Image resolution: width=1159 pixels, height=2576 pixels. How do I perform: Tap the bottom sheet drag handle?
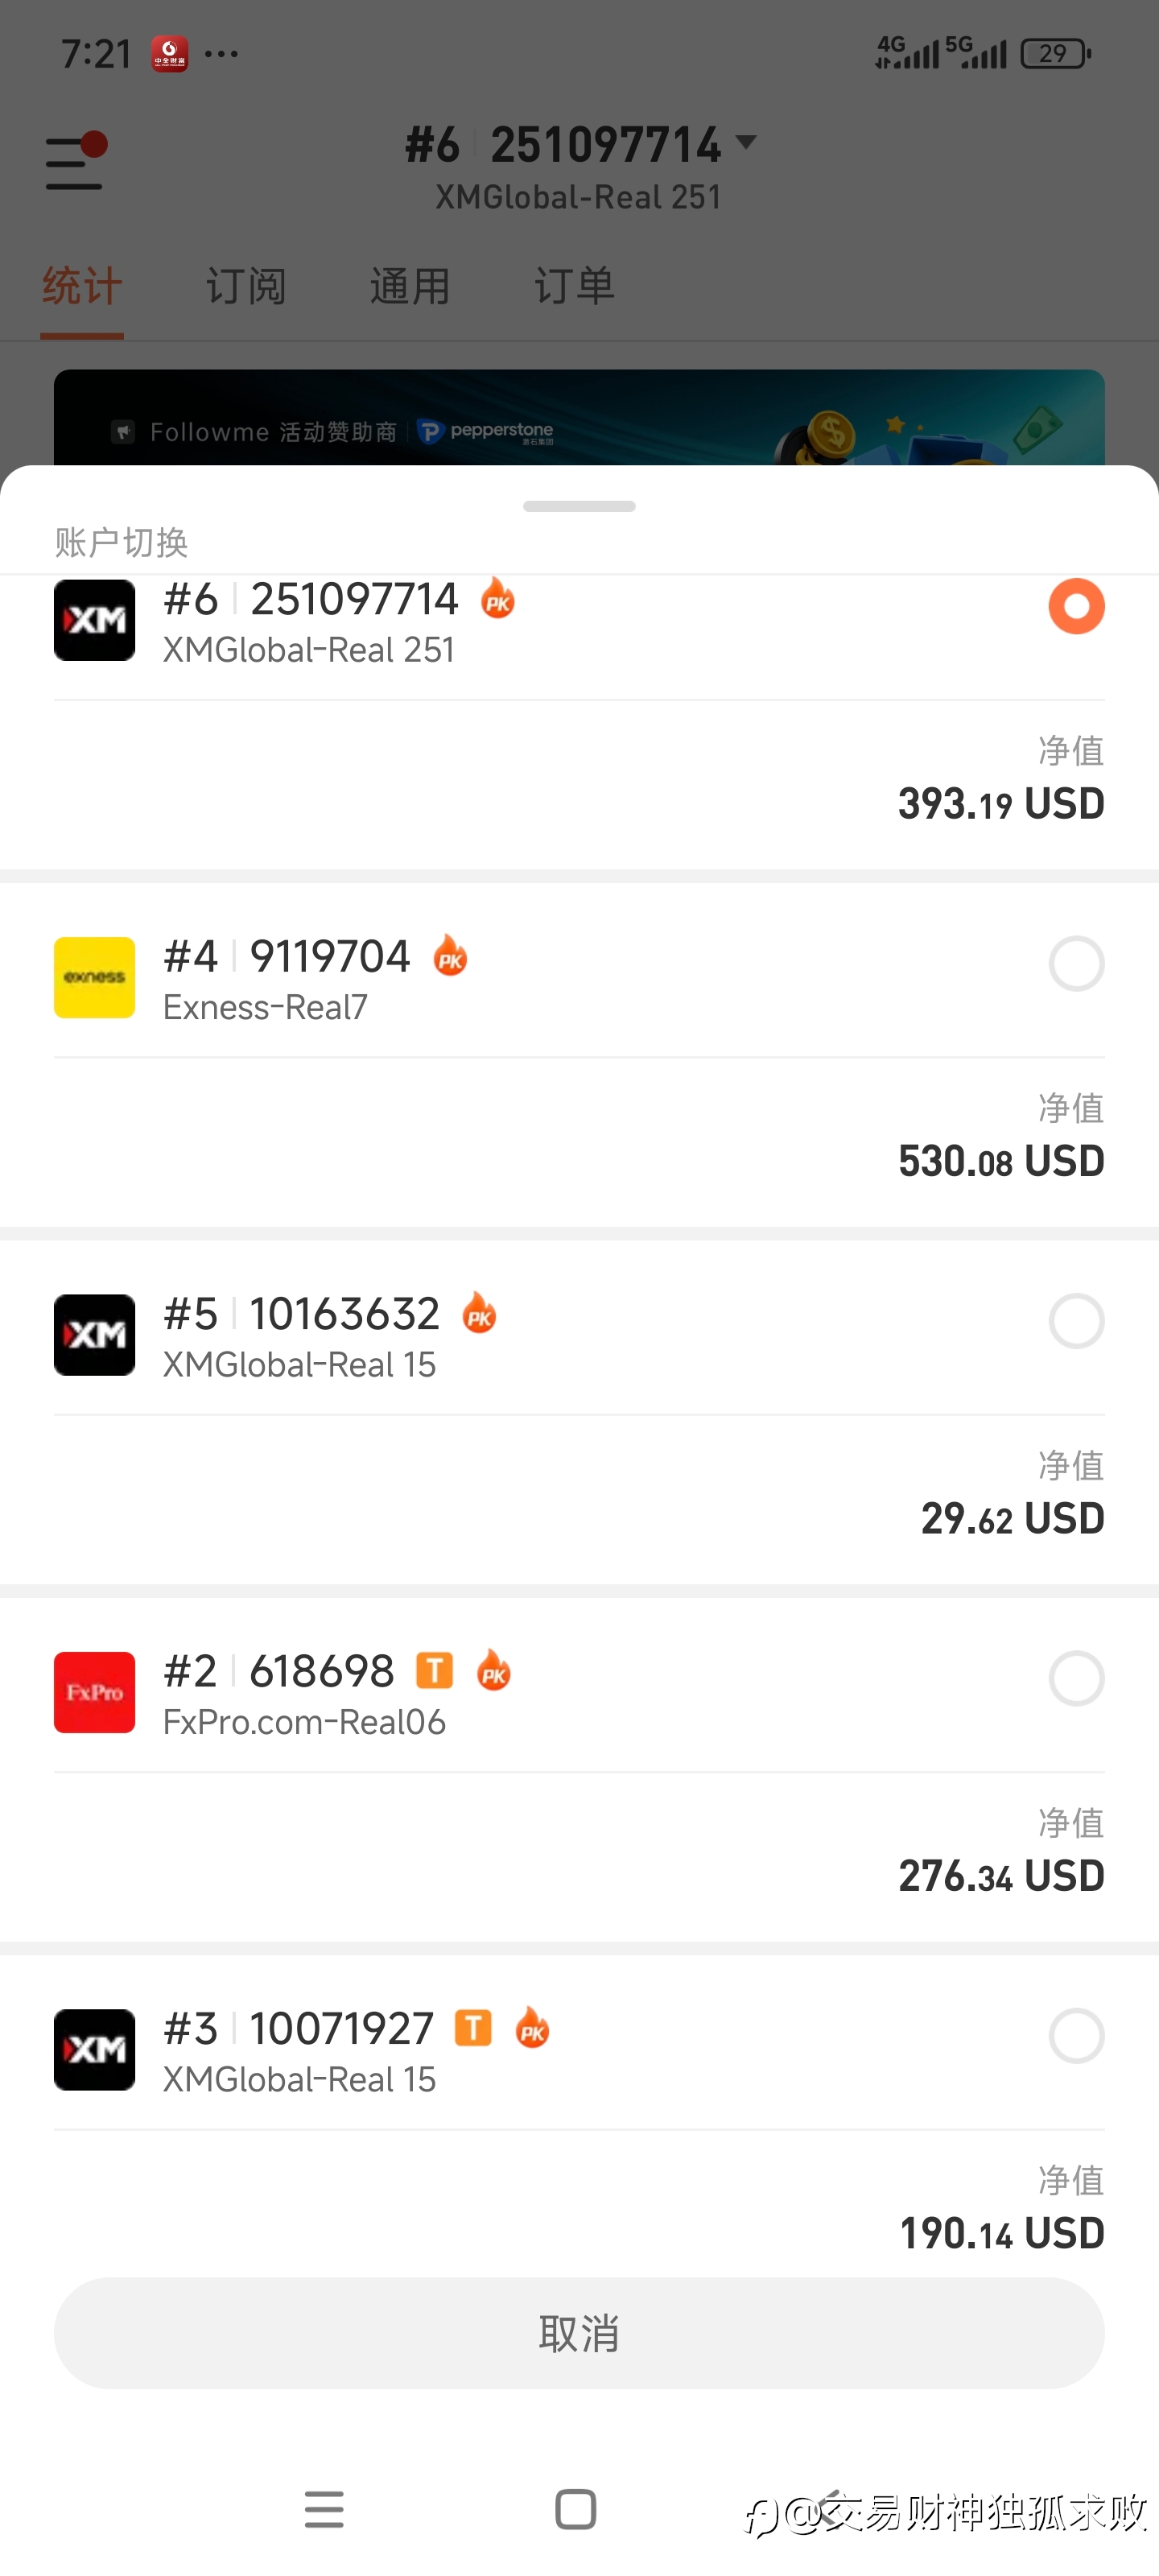pyautogui.click(x=579, y=506)
